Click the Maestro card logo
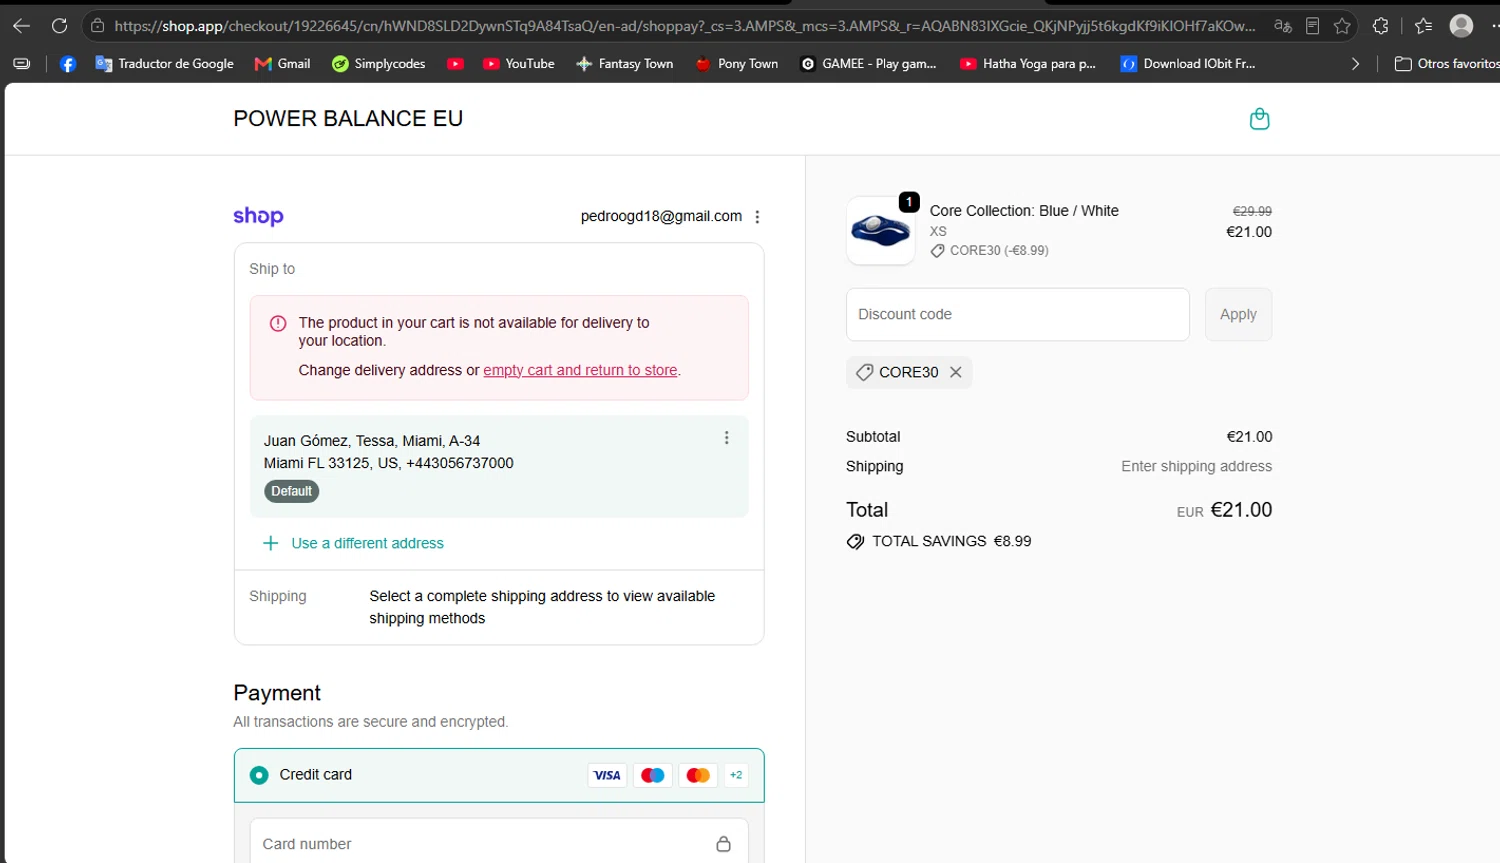The width and height of the screenshot is (1500, 863). [653, 775]
